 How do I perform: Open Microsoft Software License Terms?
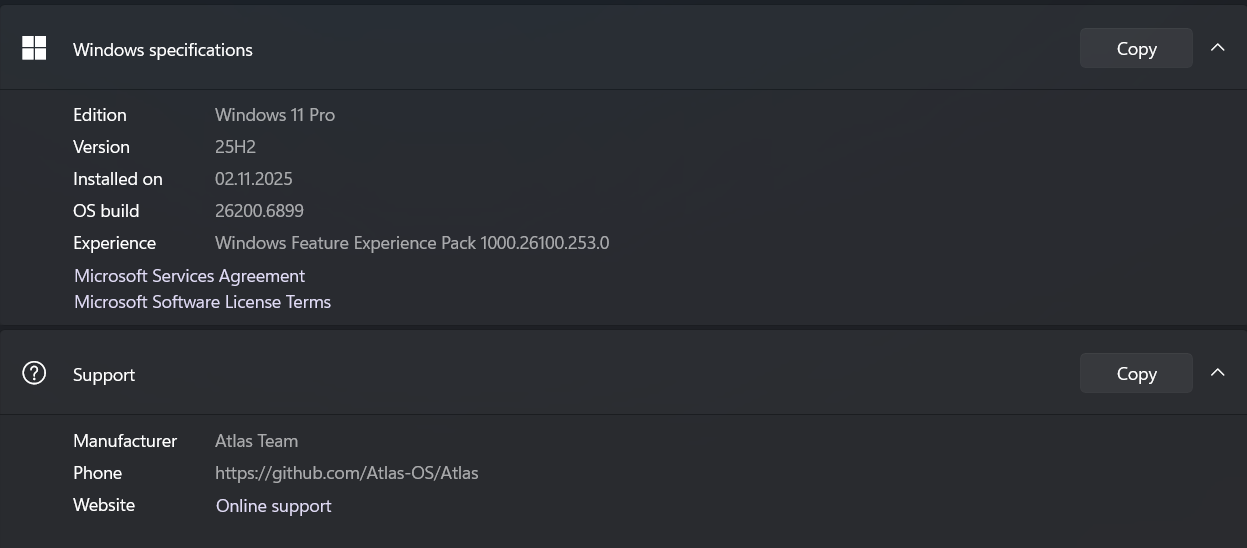point(202,302)
